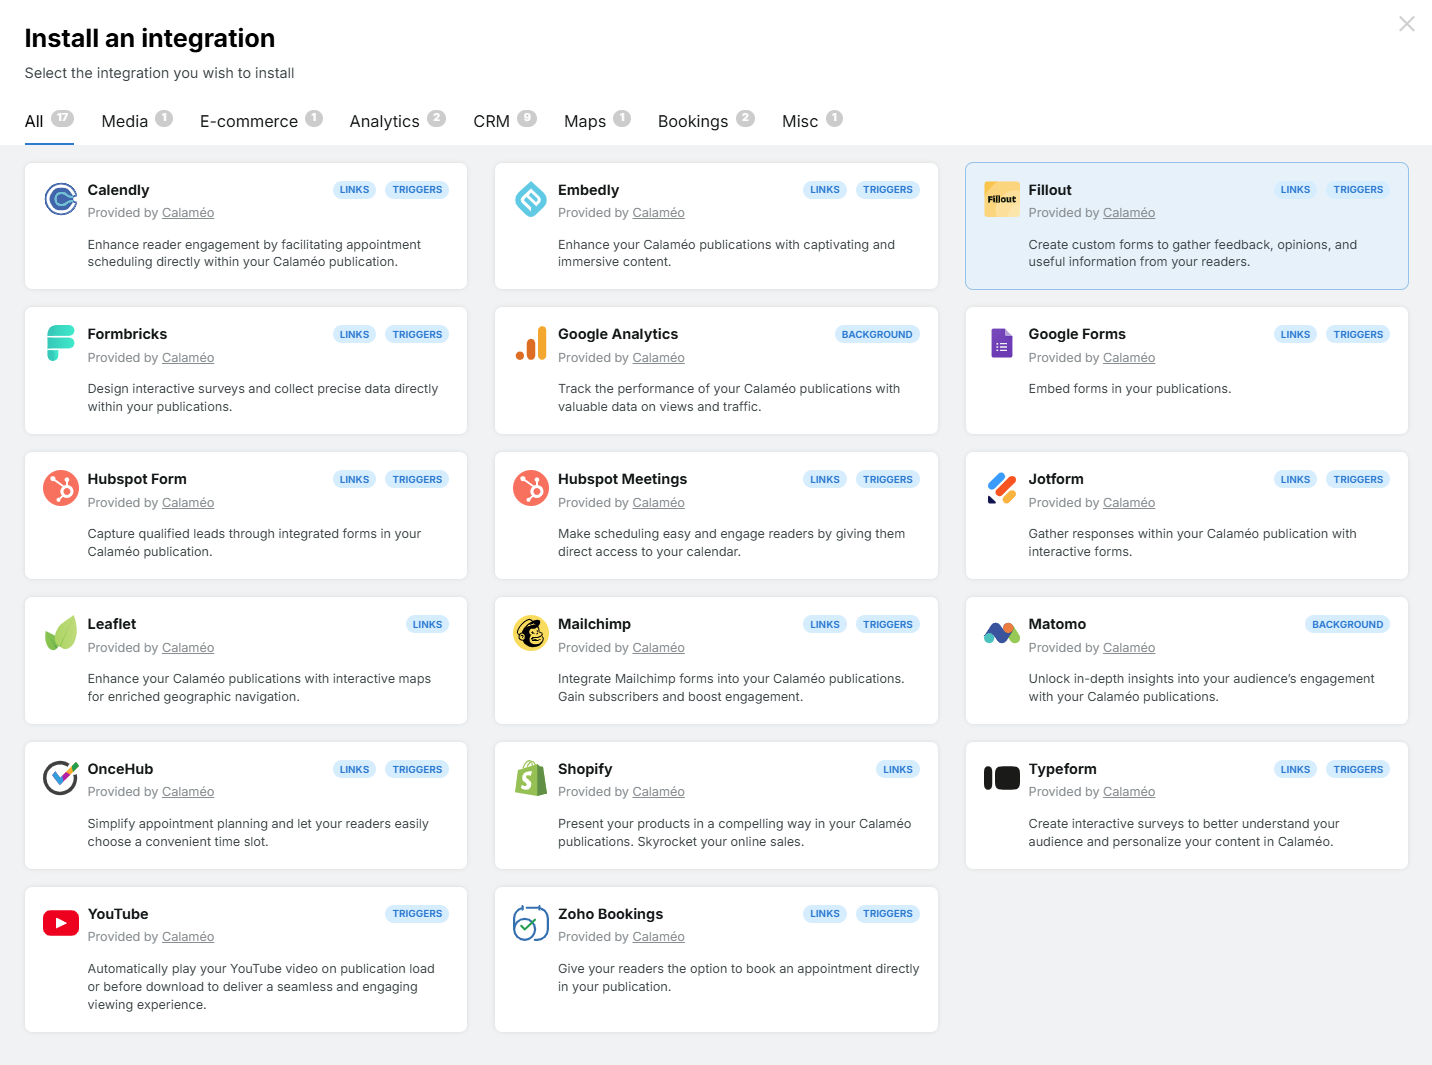Click the 9 count badge on CRM

tap(527, 118)
